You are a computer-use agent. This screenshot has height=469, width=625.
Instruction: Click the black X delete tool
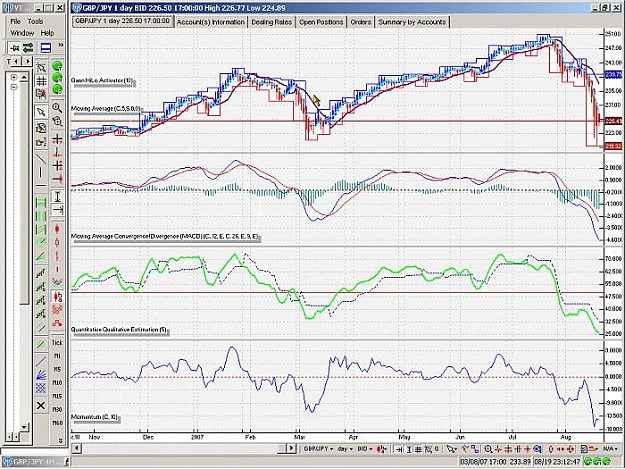tap(41, 406)
